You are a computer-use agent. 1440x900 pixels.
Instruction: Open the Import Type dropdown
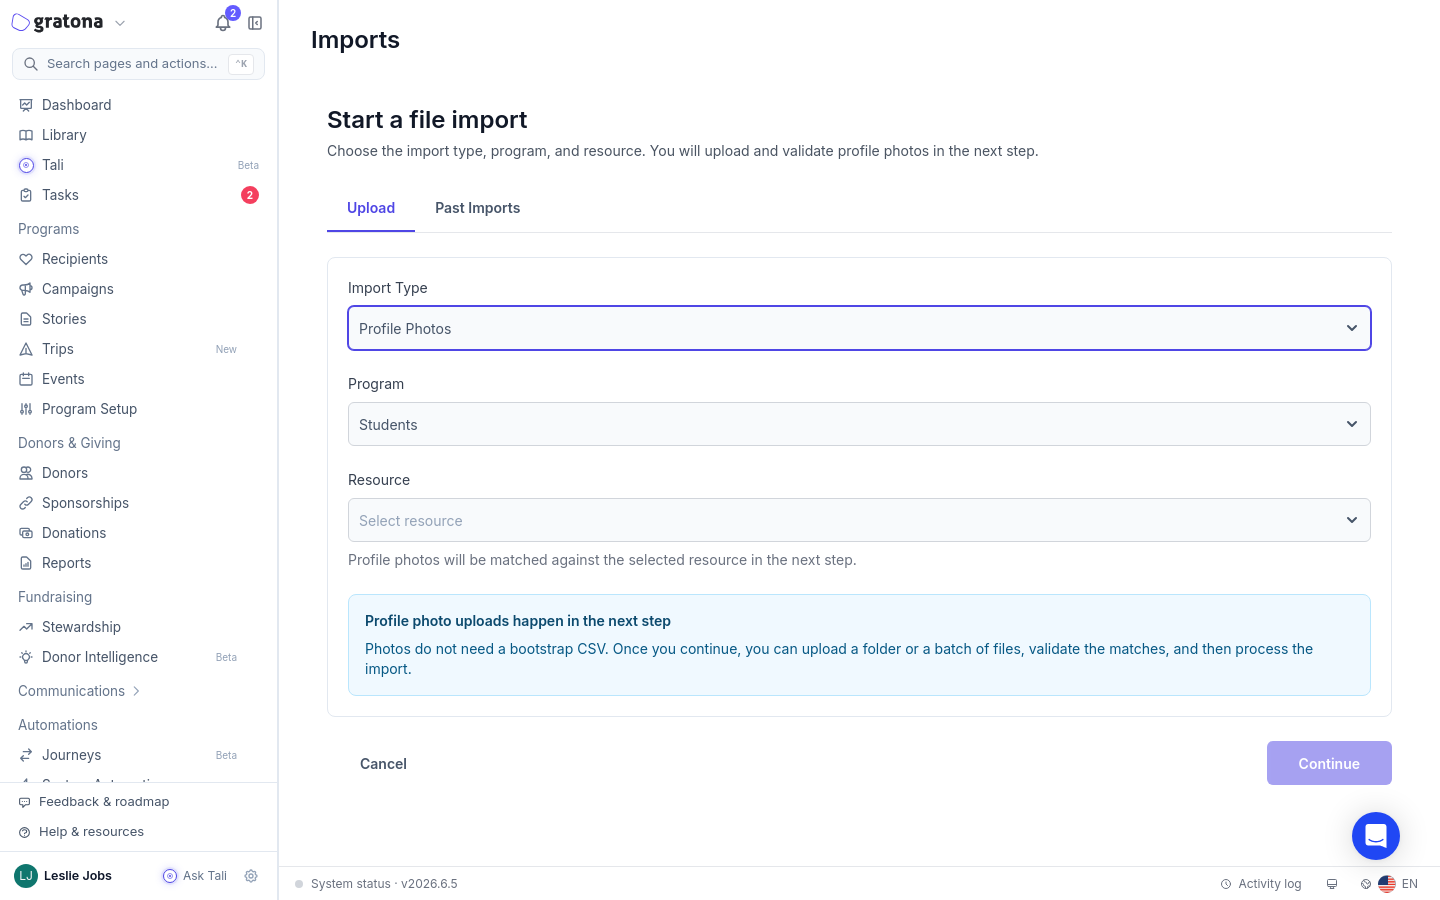[x=859, y=328]
